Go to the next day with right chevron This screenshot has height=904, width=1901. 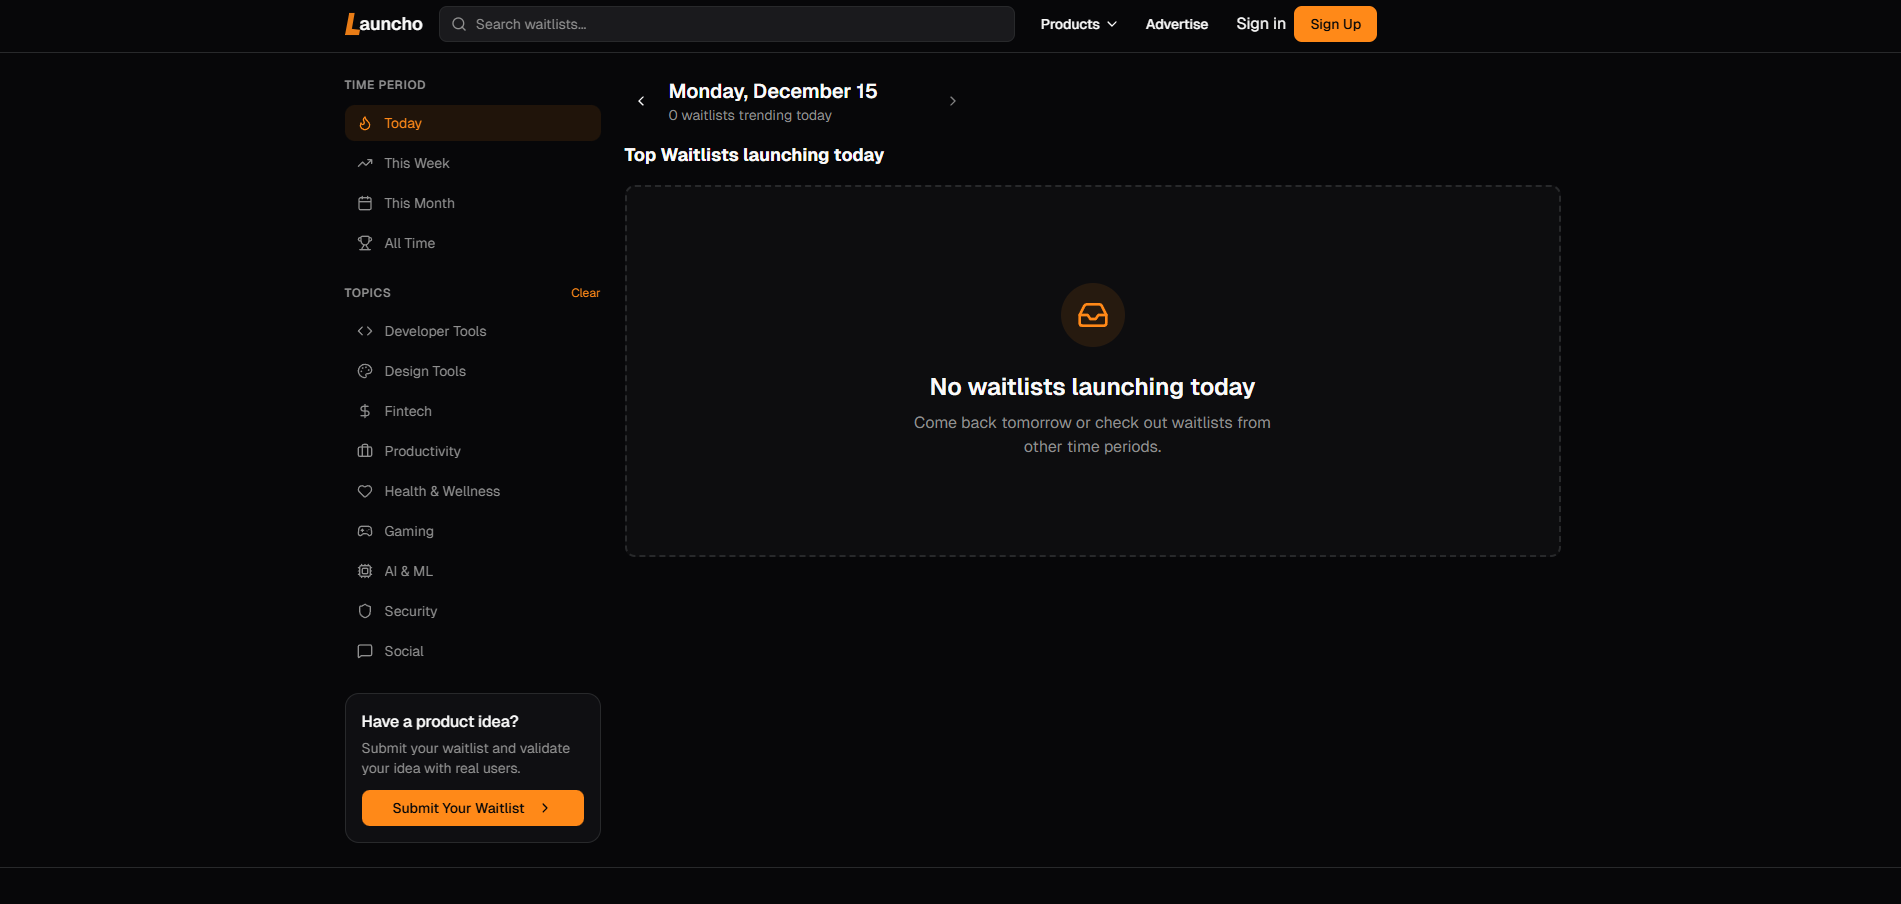pos(952,100)
